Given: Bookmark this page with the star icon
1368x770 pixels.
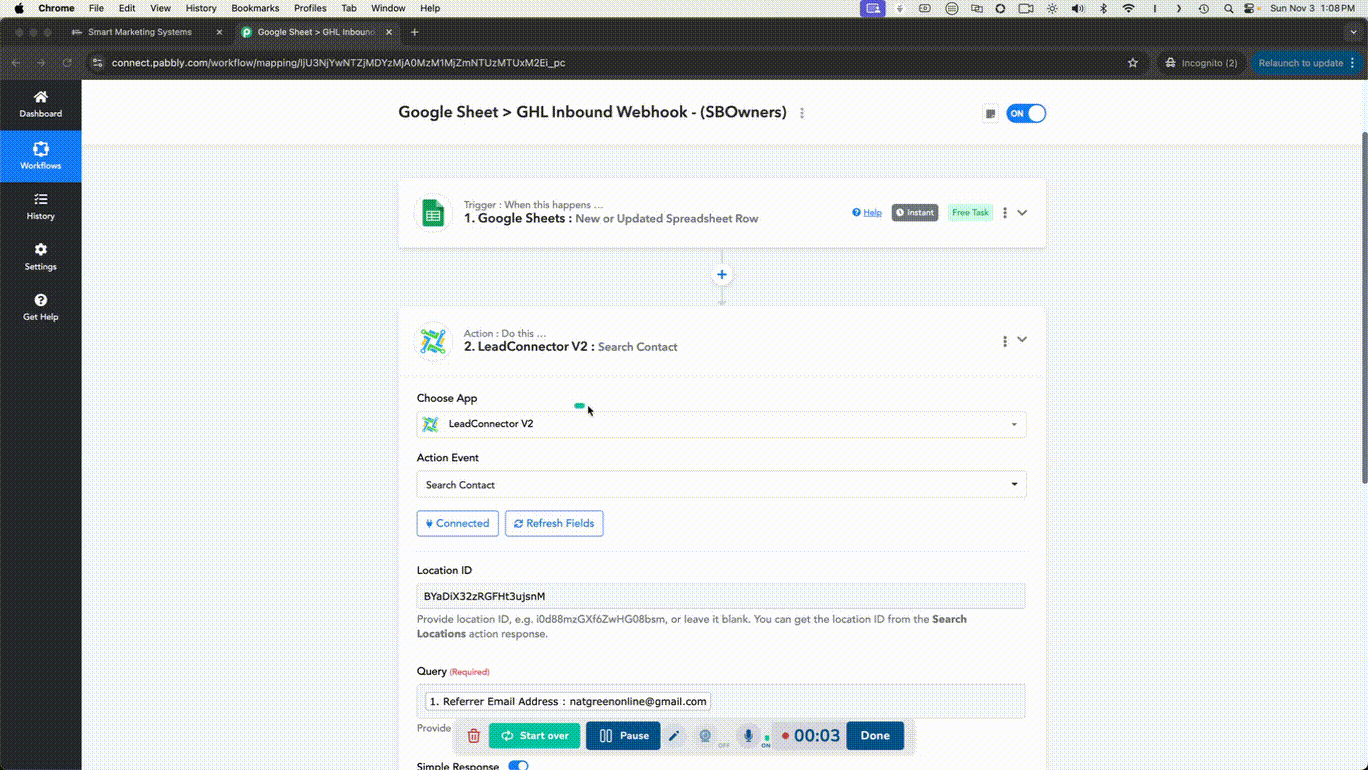Looking at the screenshot, I should 1133,63.
